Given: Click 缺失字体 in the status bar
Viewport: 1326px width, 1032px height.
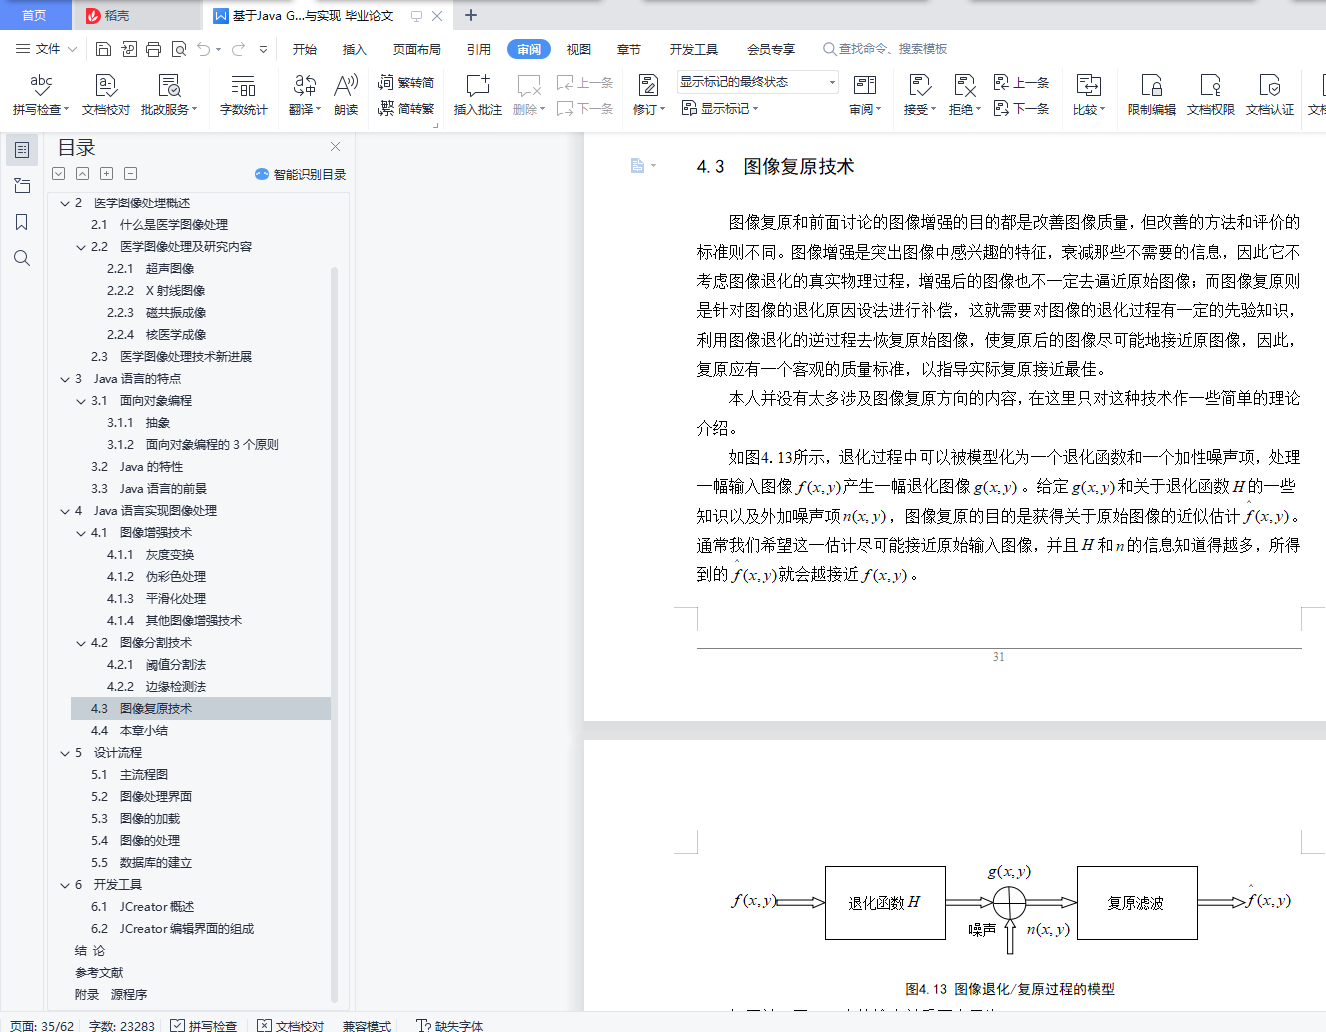Looking at the screenshot, I should pos(450,1025).
